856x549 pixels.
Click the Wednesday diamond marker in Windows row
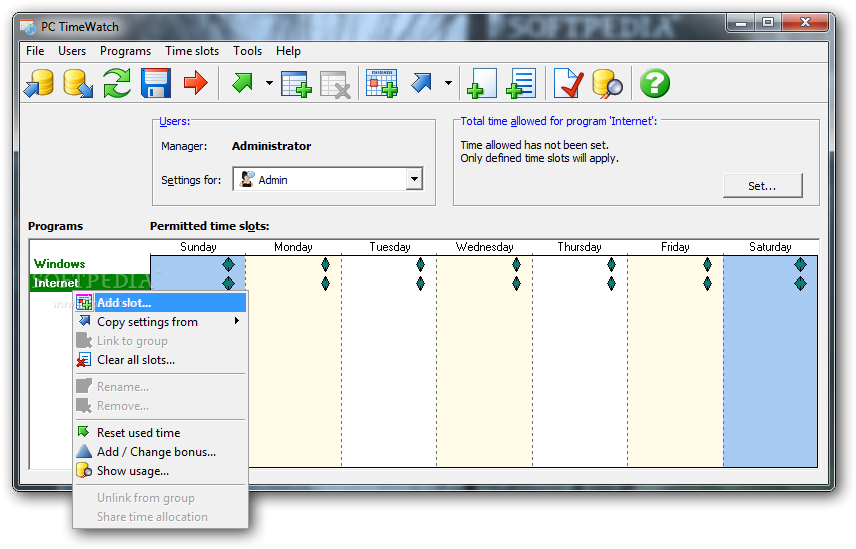coord(516,265)
